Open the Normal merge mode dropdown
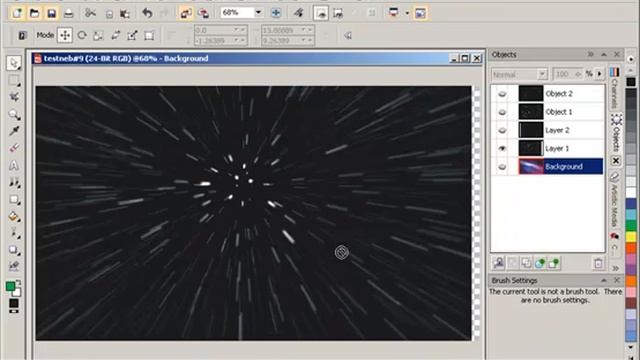 [542, 74]
